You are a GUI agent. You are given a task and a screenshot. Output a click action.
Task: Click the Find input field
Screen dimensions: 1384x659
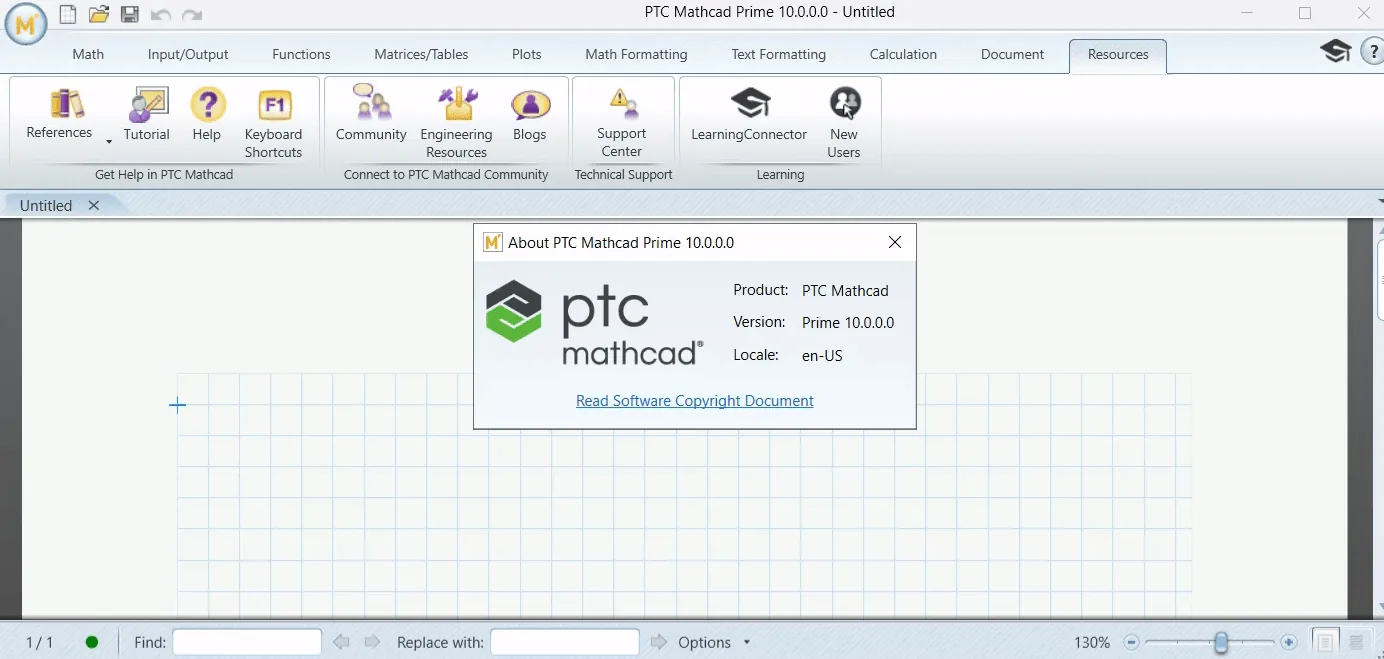[x=247, y=642]
